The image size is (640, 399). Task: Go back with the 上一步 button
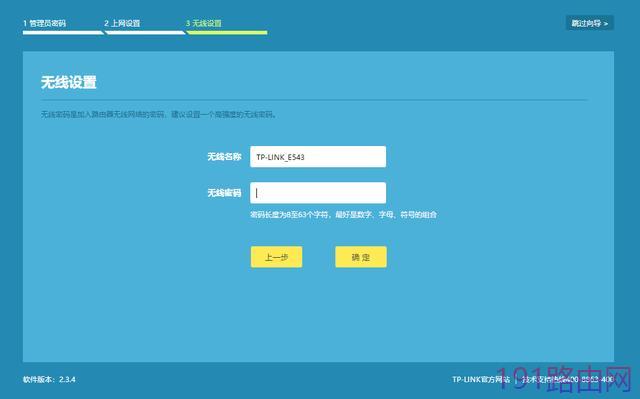[x=276, y=257]
